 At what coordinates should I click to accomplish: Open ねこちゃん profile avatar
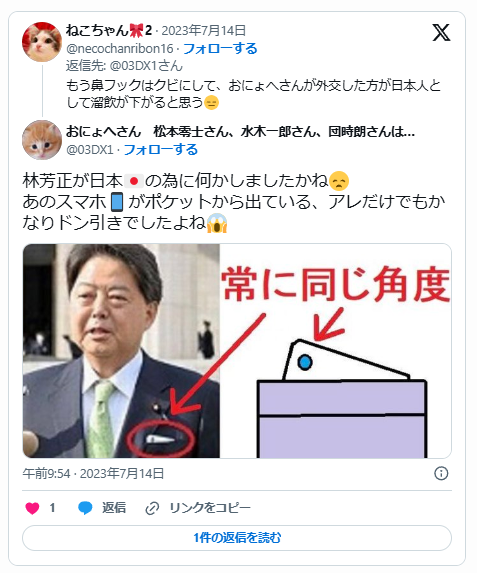(x=42, y=42)
